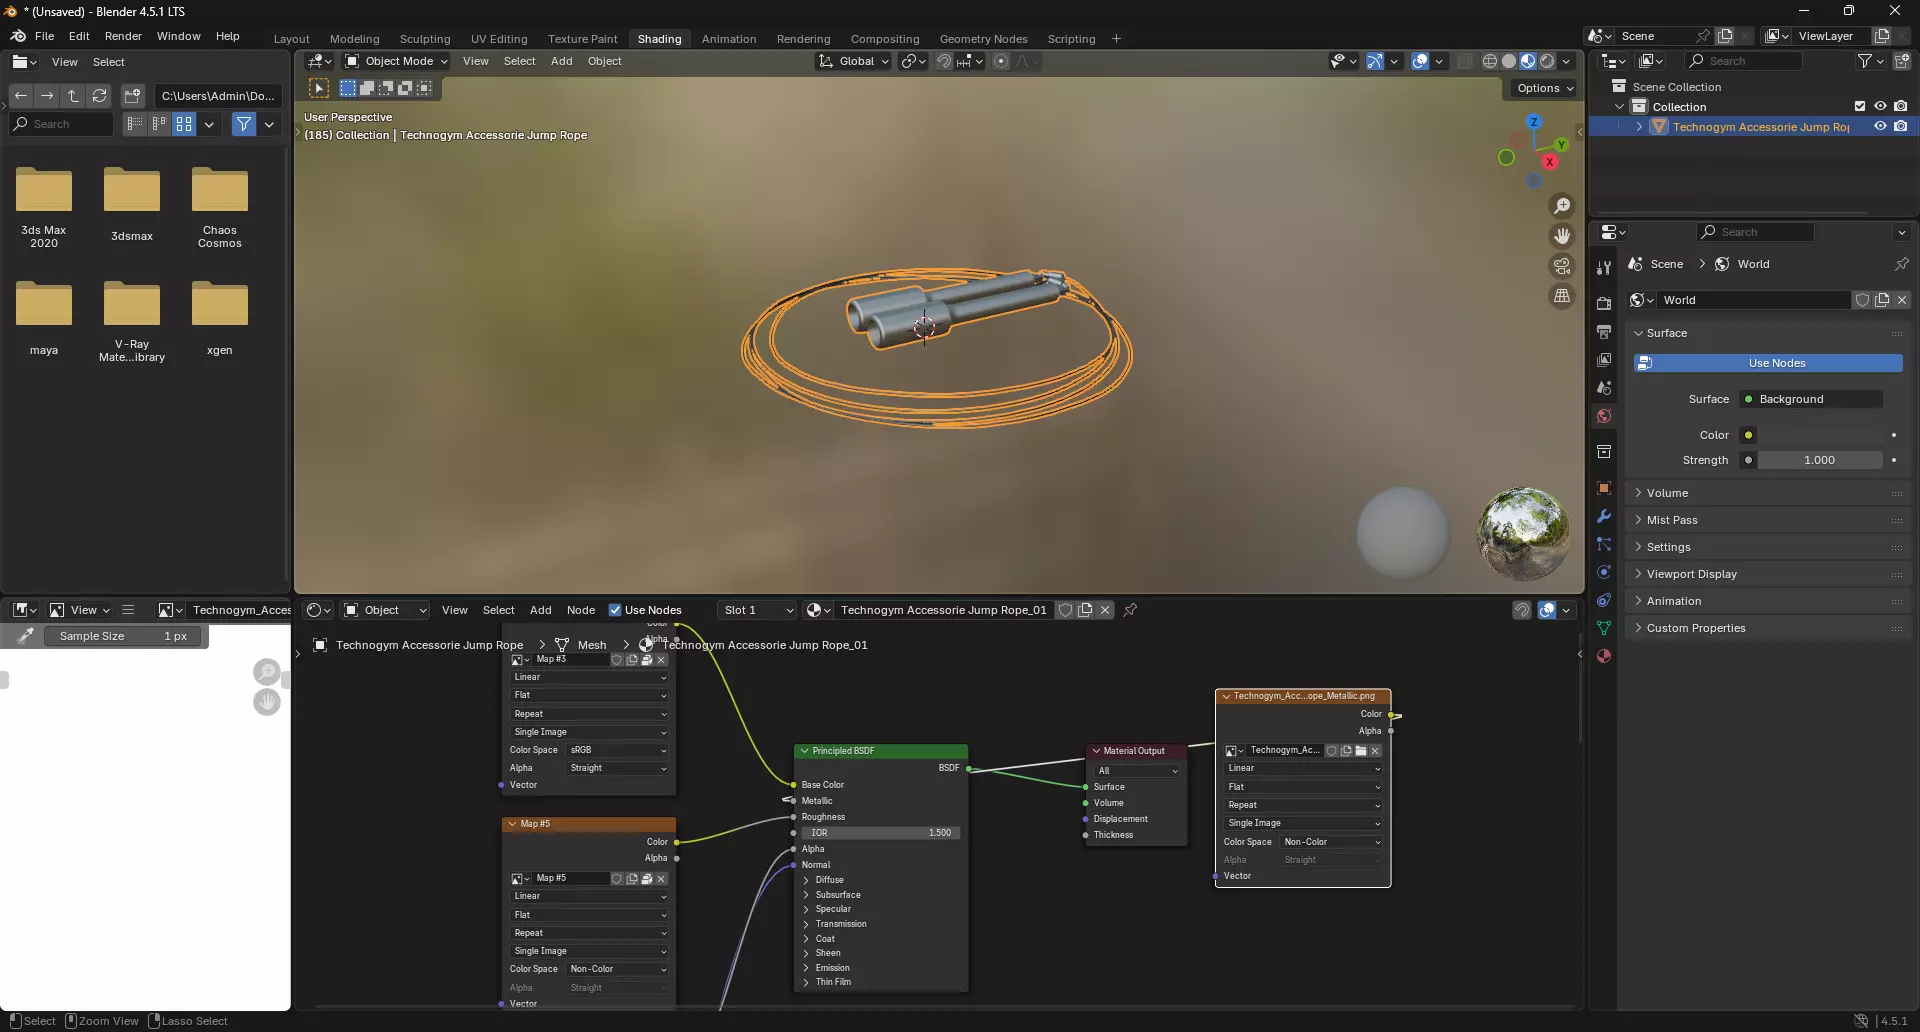This screenshot has height=1032, width=1920.
Task: Toggle the Use Nodes checkbox in node editor
Action: point(615,610)
